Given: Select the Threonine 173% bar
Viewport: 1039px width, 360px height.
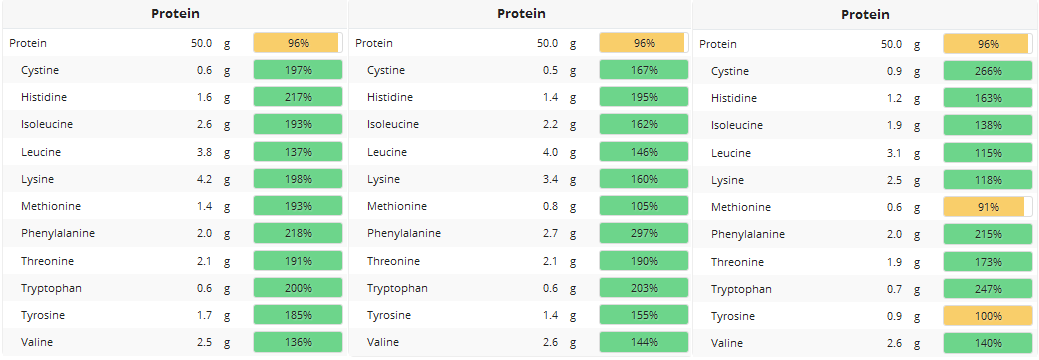Looking at the screenshot, I should [988, 262].
